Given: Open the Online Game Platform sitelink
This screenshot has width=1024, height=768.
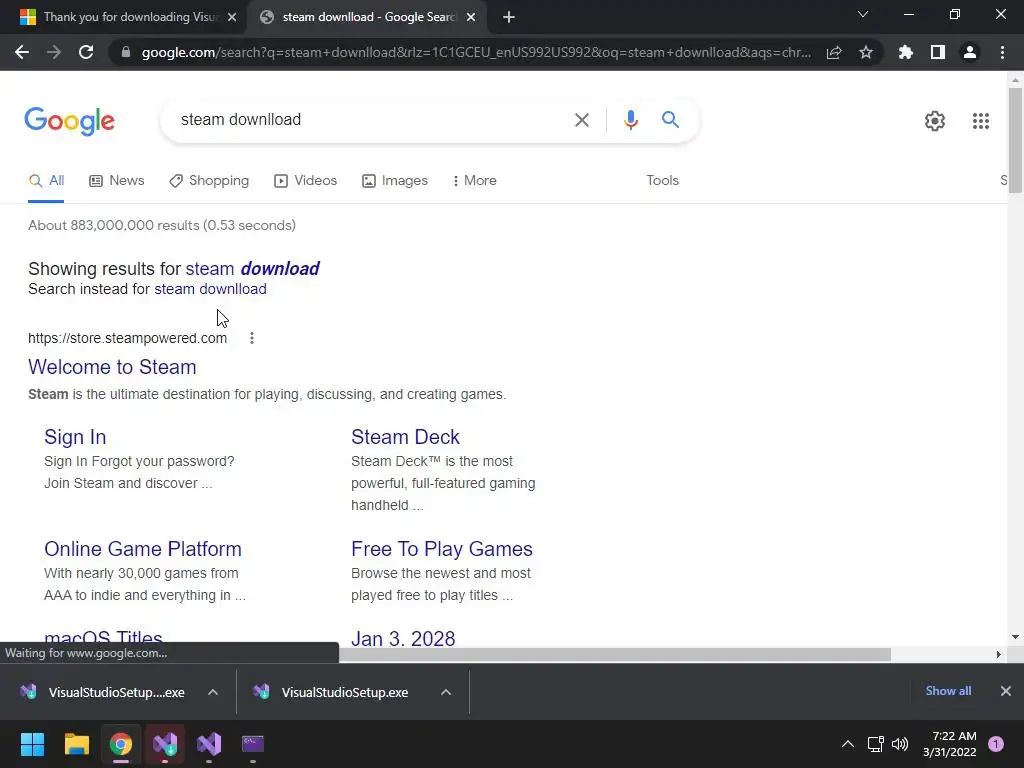Looking at the screenshot, I should point(143,549).
